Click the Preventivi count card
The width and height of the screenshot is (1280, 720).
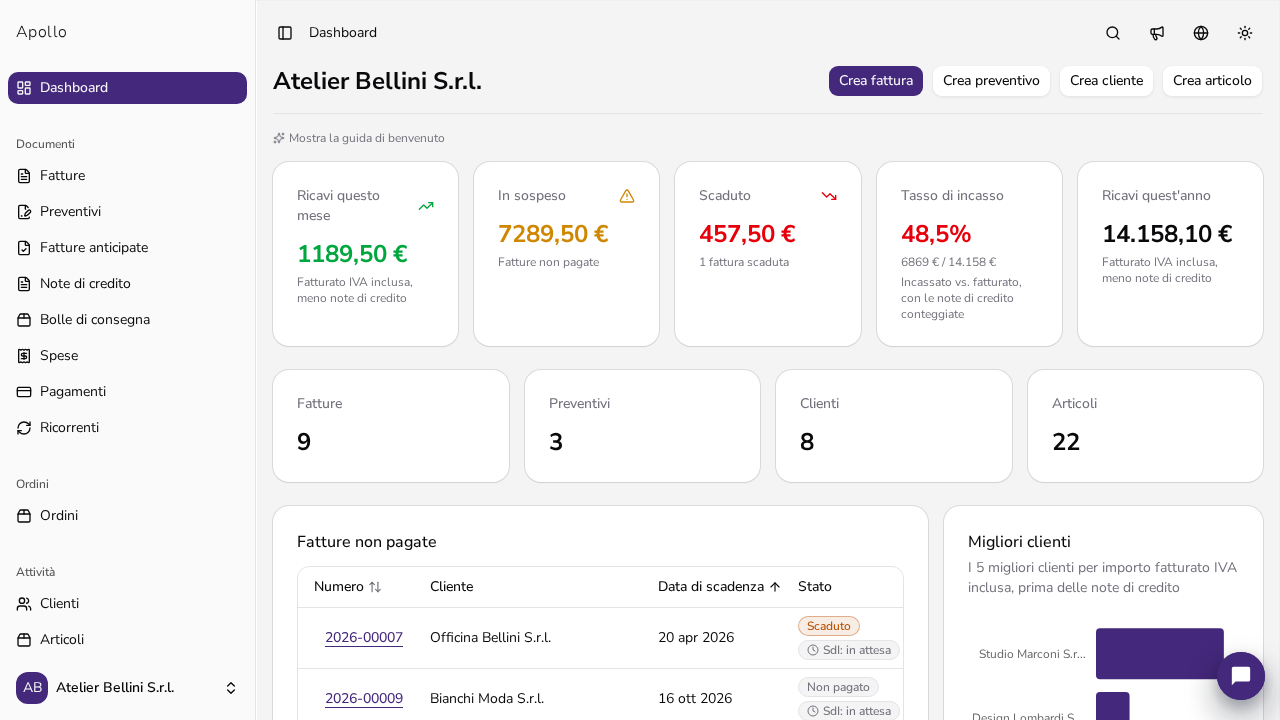[642, 426]
